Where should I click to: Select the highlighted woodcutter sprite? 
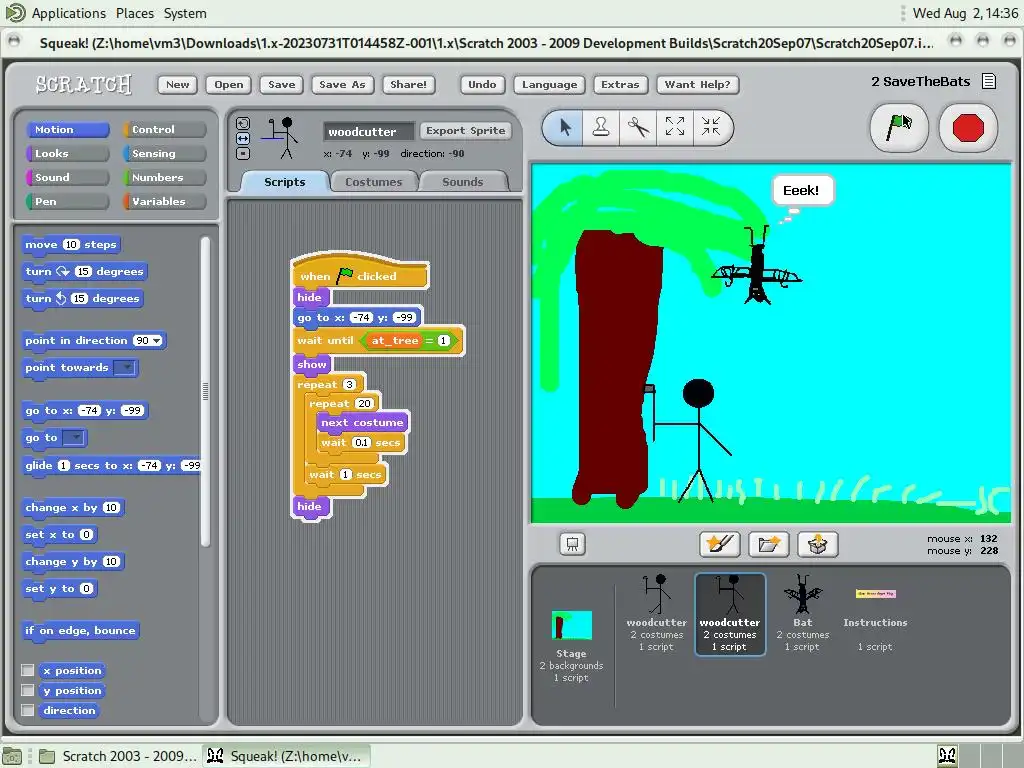pyautogui.click(x=729, y=613)
